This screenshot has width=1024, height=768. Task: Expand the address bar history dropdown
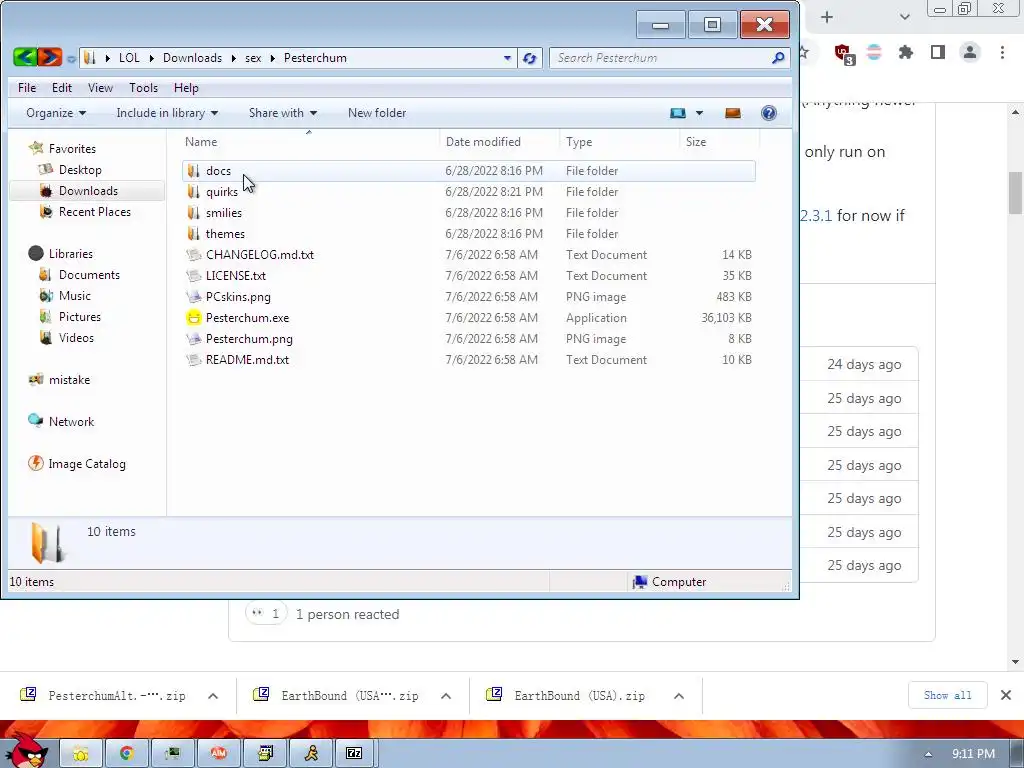(x=507, y=58)
